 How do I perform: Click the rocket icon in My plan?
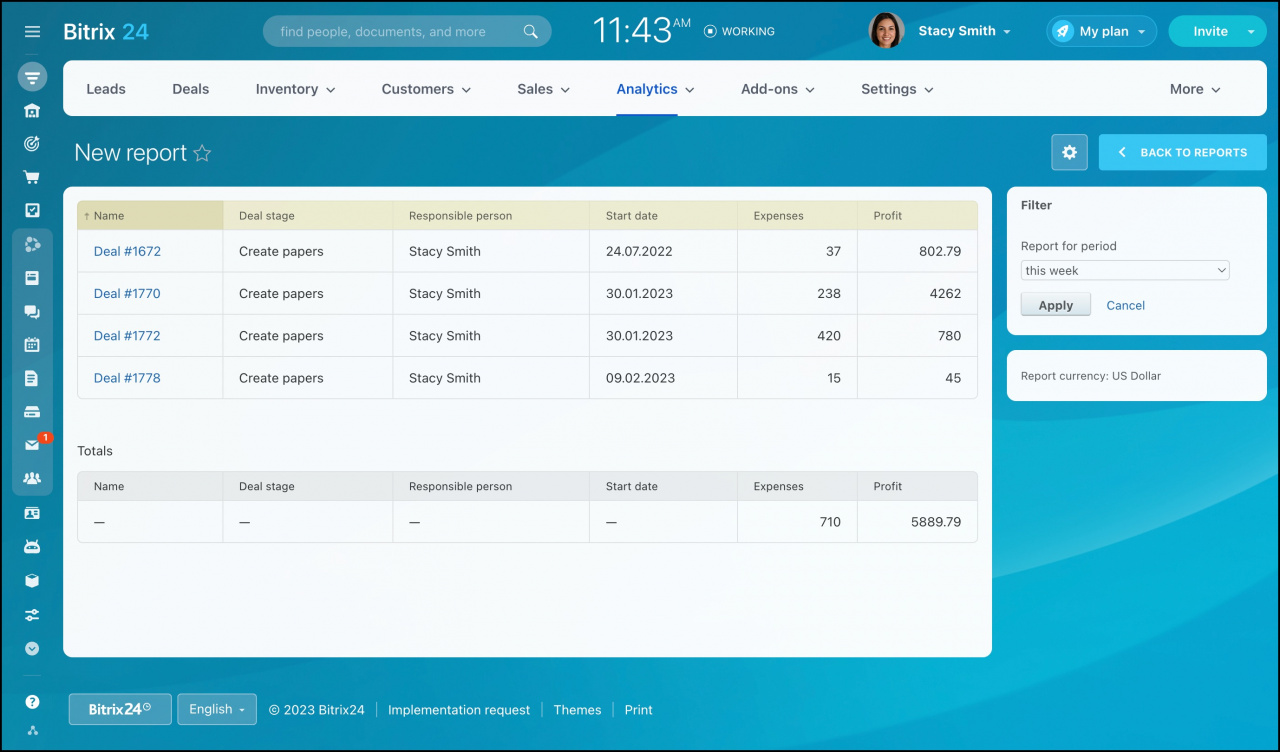tap(1062, 31)
